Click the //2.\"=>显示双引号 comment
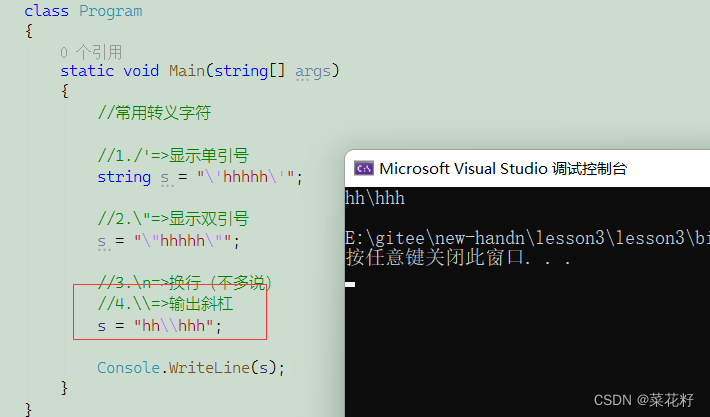Viewport: 710px width, 417px height. pyautogui.click(x=173, y=219)
